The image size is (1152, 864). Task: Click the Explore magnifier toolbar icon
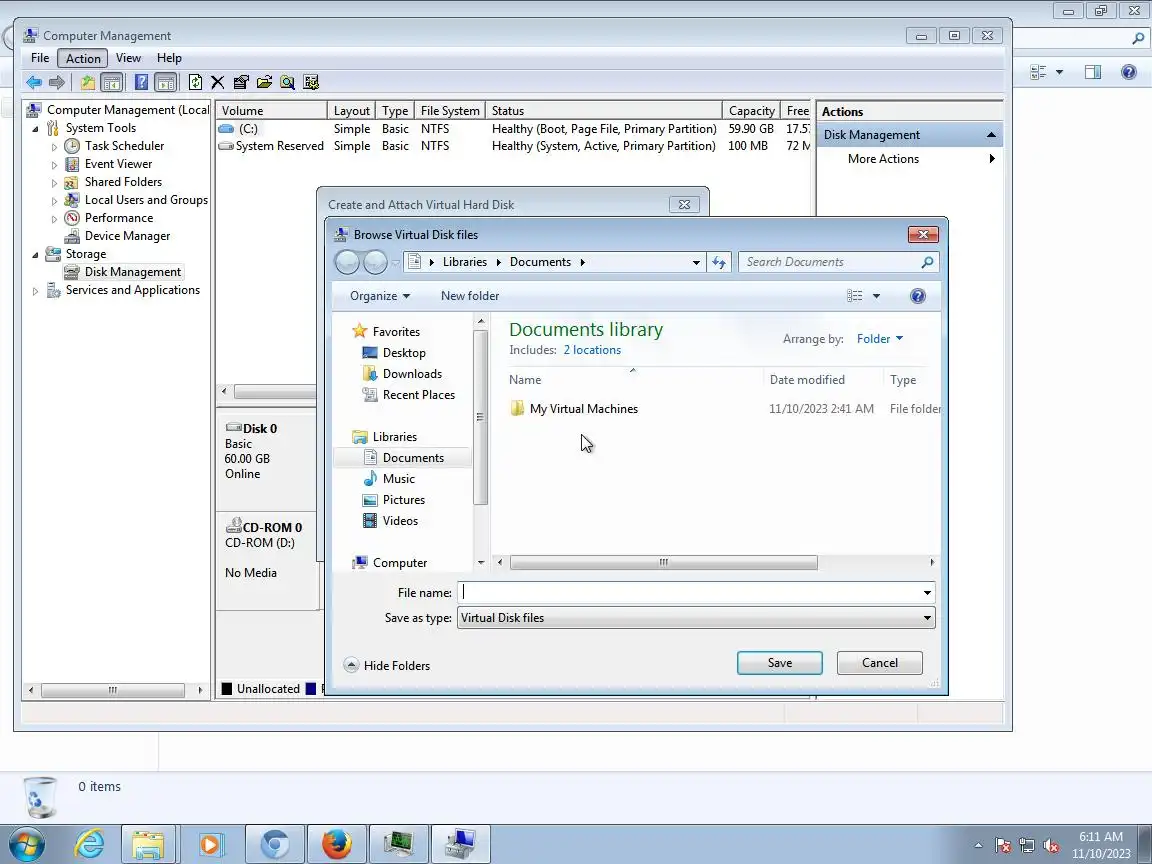(287, 82)
